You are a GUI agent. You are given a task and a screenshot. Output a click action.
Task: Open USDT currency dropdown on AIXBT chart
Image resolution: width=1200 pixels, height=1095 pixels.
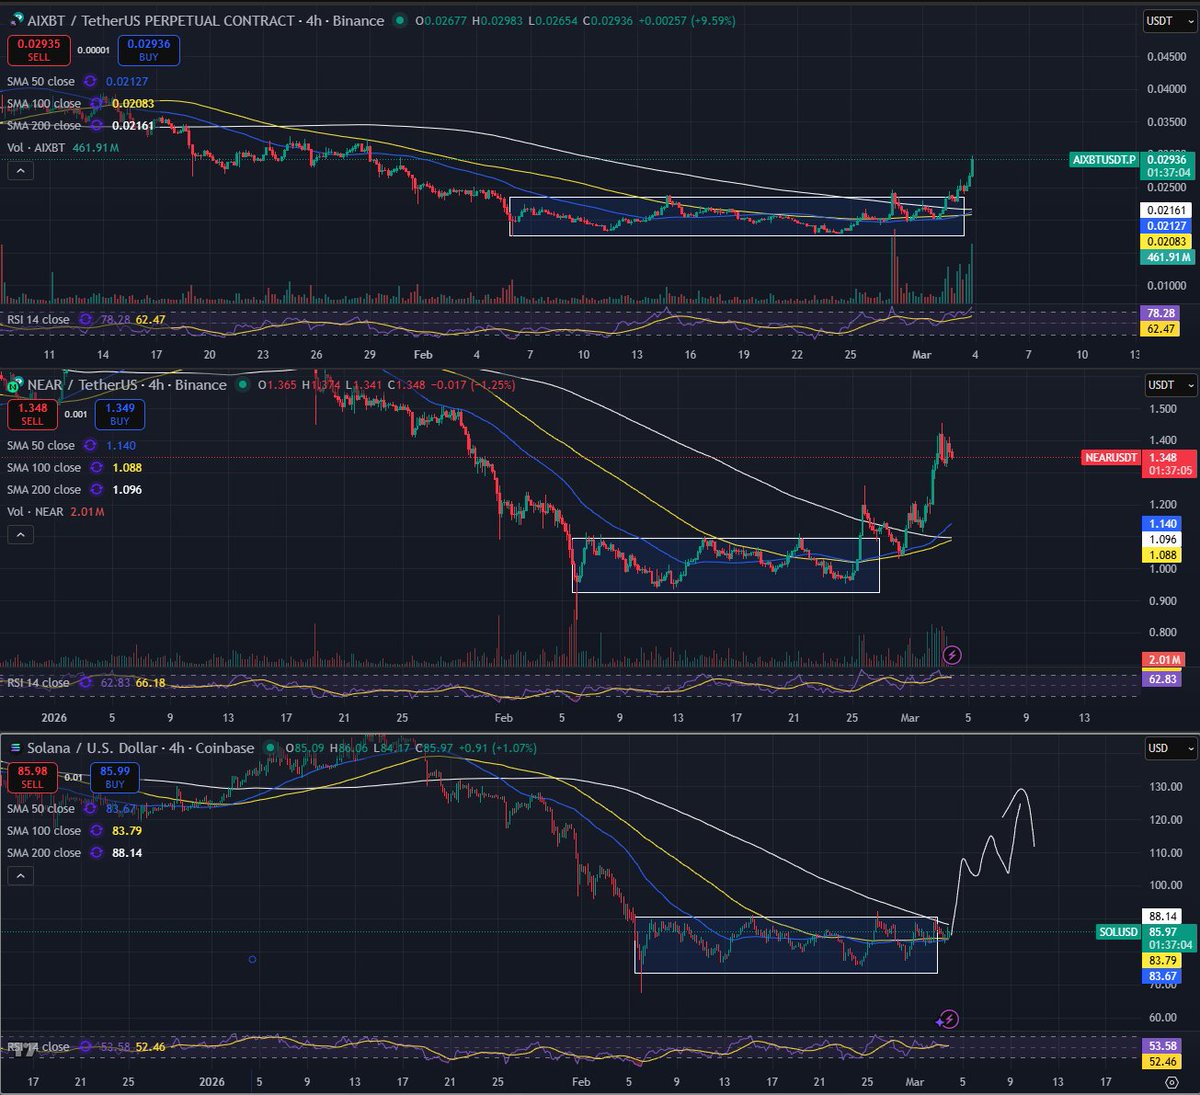click(1169, 21)
